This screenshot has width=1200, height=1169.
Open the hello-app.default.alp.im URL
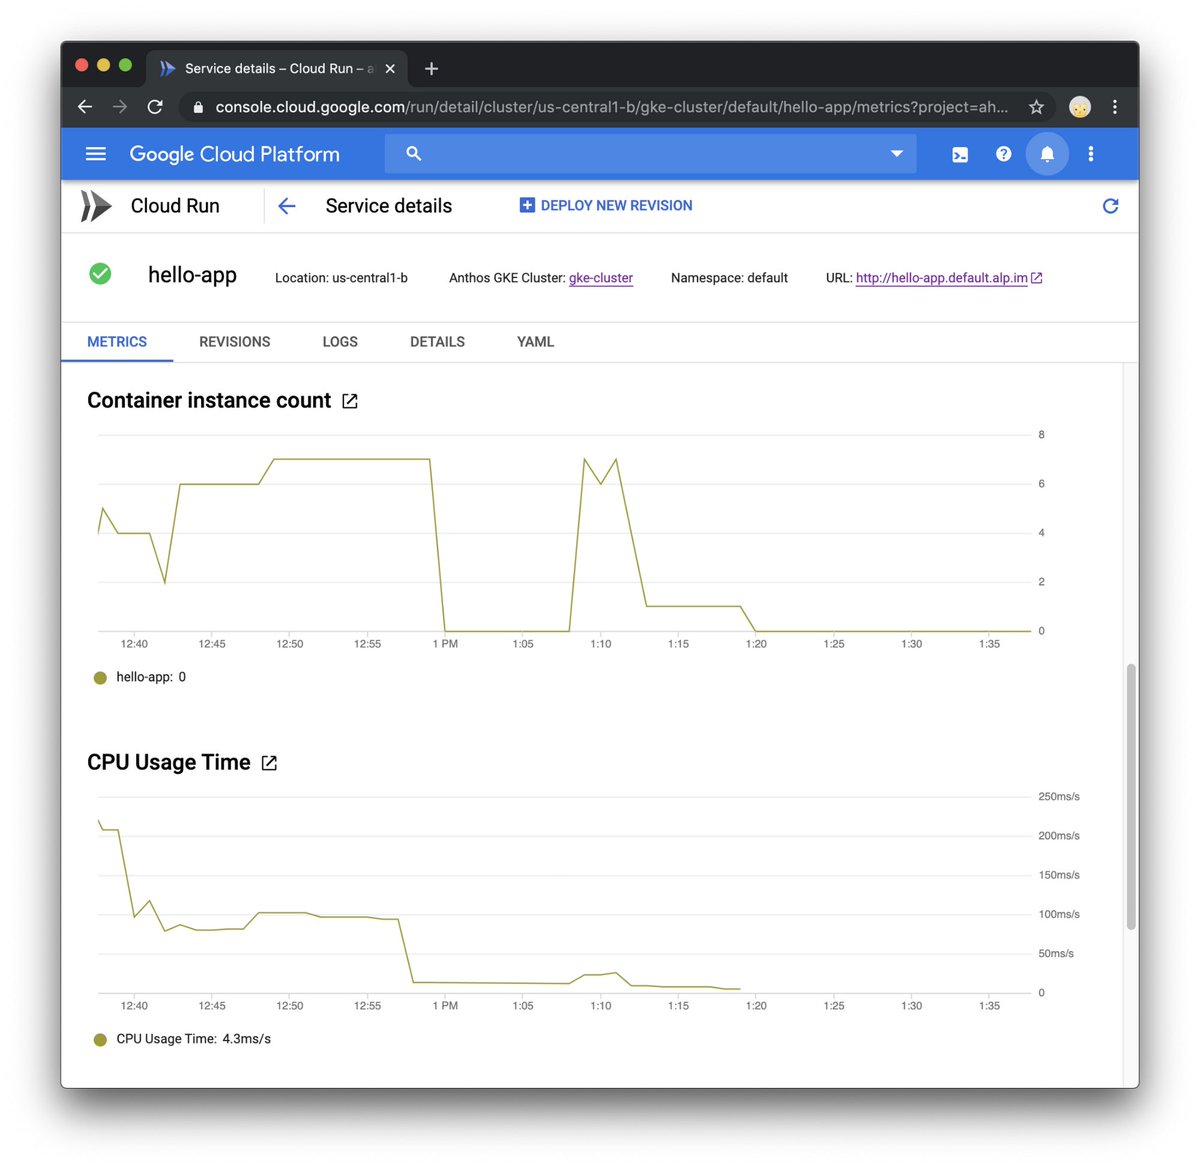pos(941,278)
